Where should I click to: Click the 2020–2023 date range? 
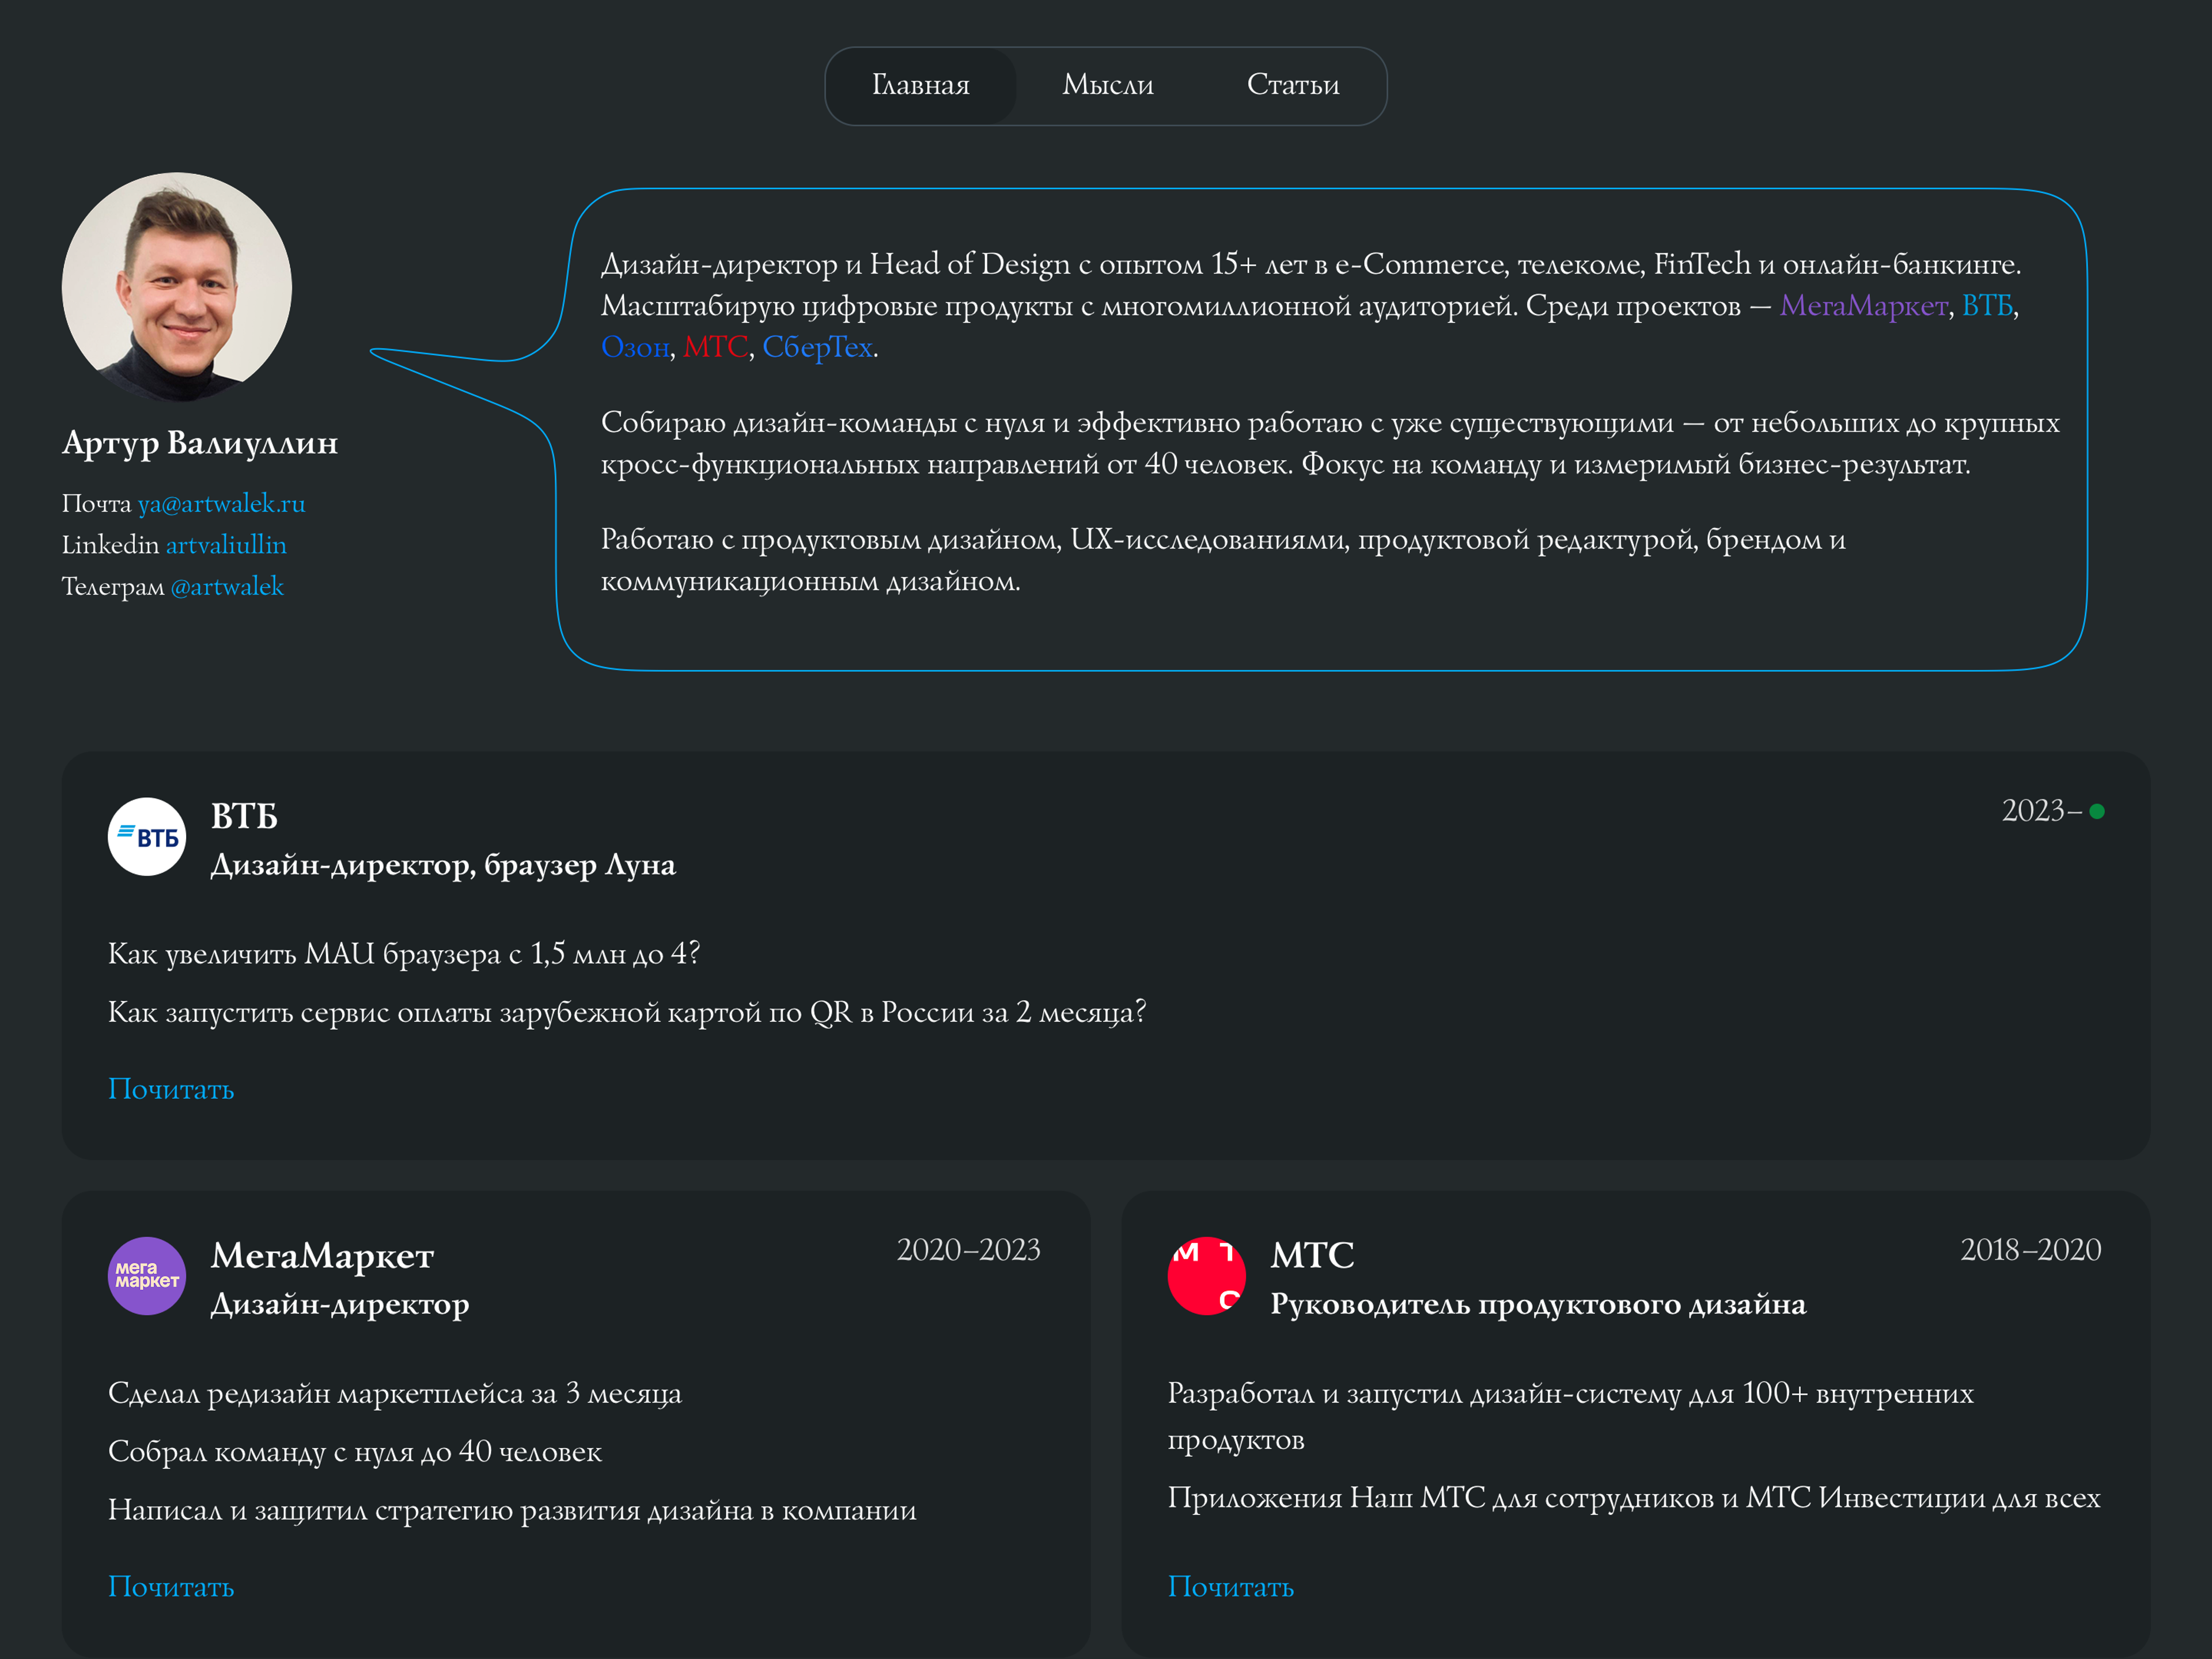pos(968,1250)
